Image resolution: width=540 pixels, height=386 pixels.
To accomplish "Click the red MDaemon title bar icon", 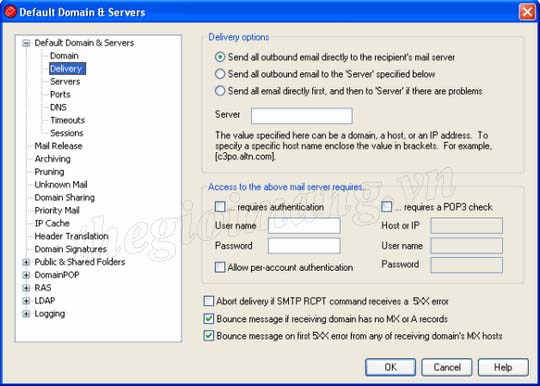I will point(10,11).
